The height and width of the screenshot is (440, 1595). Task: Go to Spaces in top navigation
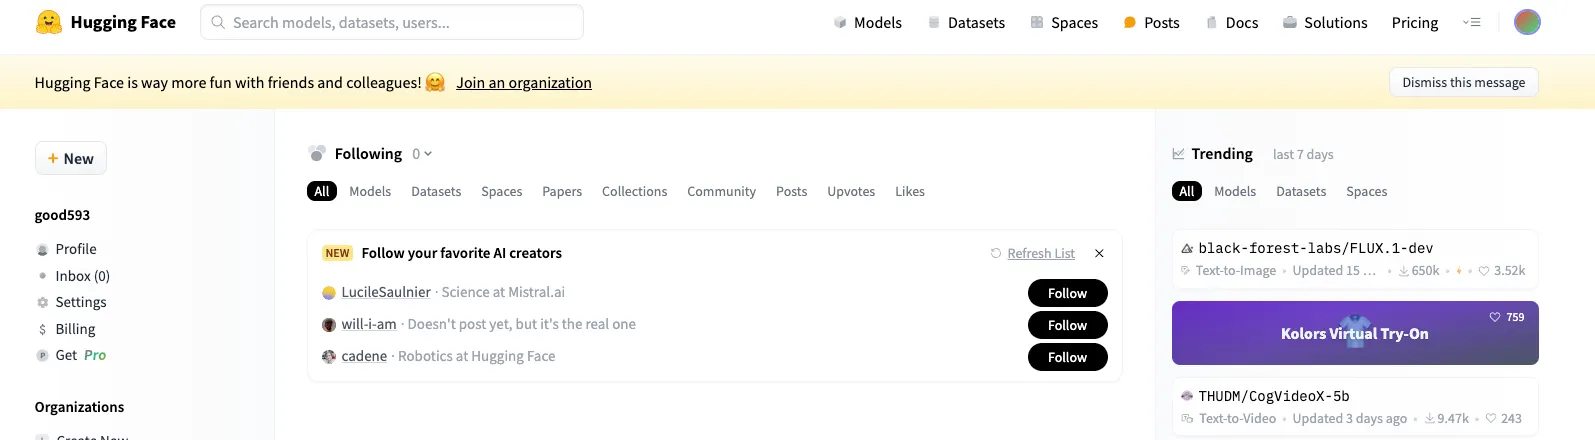(1064, 22)
